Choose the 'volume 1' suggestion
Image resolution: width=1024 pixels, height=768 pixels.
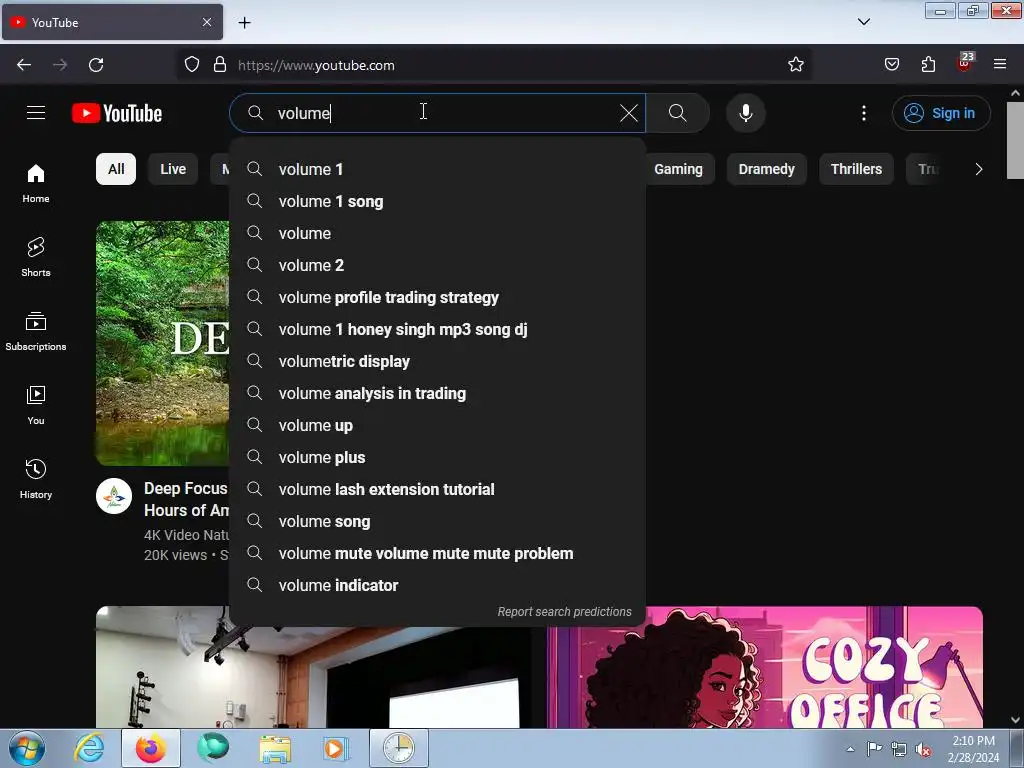(438, 169)
